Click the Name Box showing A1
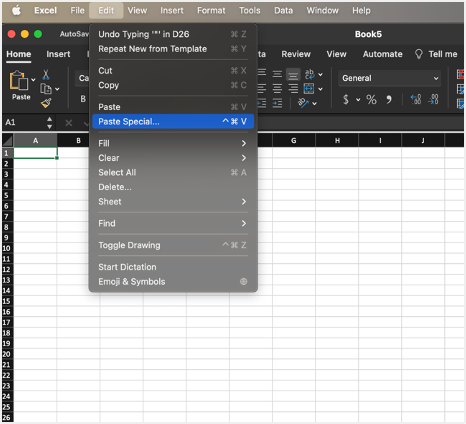This screenshot has width=466, height=424. (24, 123)
